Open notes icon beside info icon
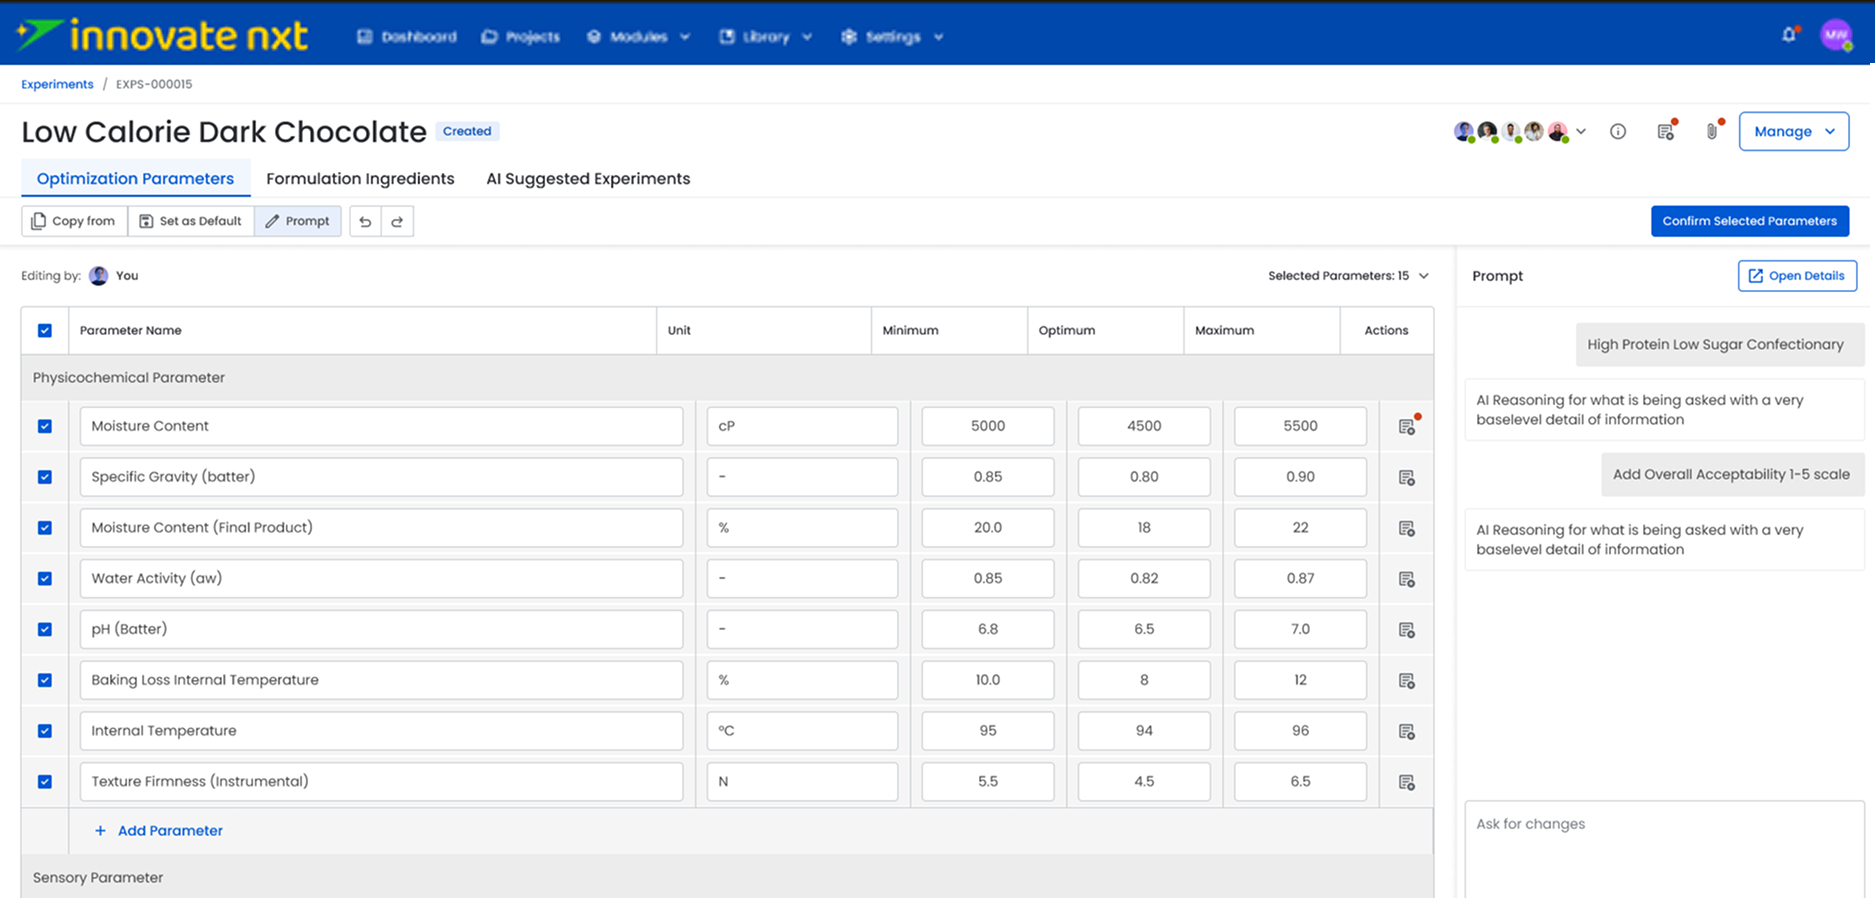 (1665, 131)
